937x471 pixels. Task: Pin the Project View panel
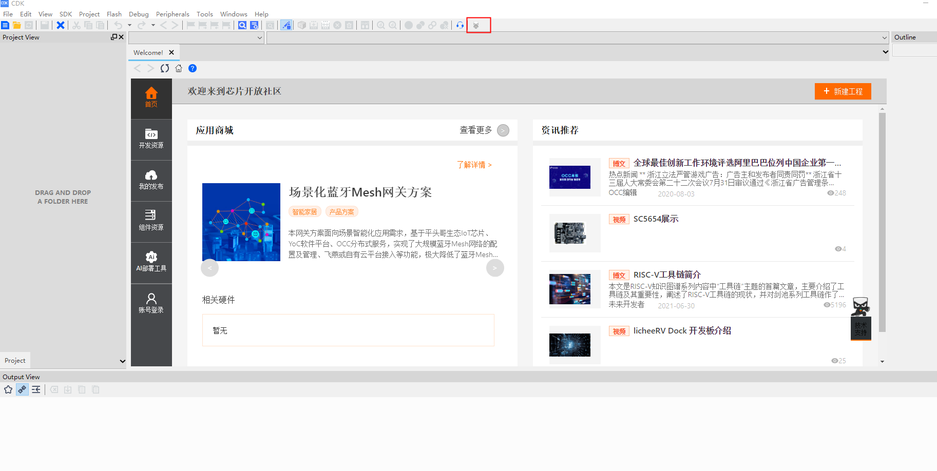(114, 37)
